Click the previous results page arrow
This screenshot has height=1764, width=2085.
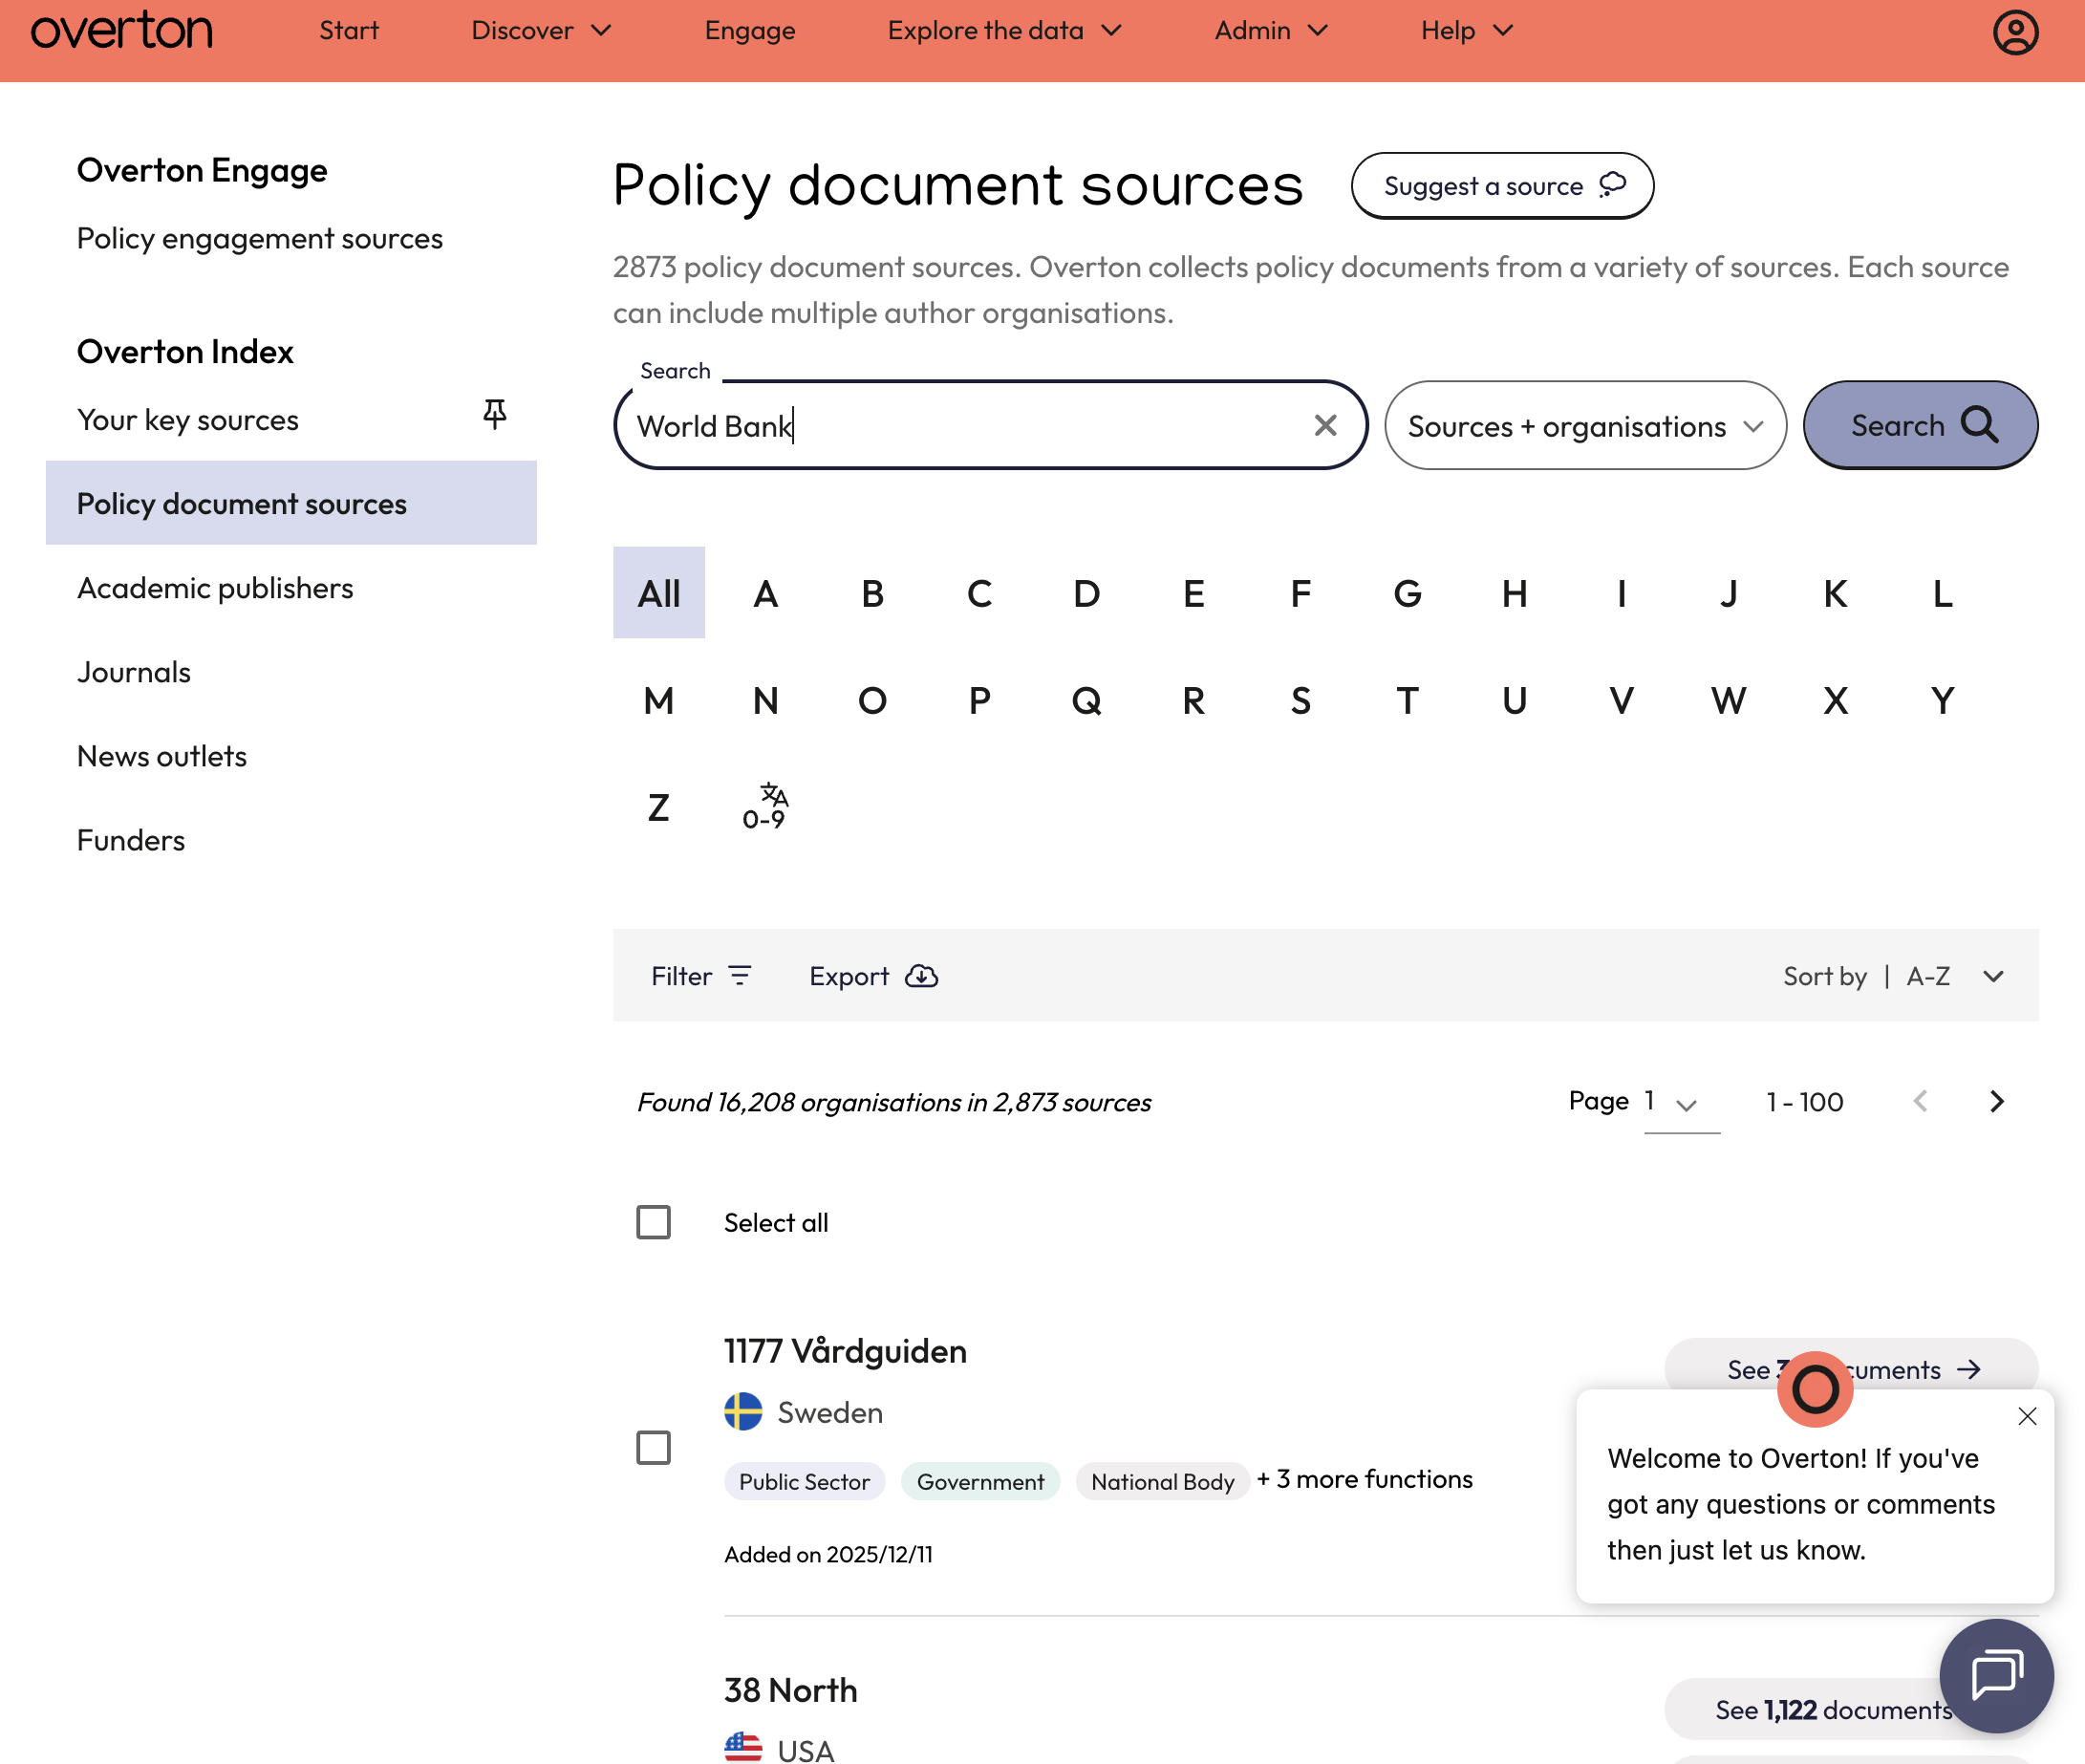pyautogui.click(x=1920, y=1101)
